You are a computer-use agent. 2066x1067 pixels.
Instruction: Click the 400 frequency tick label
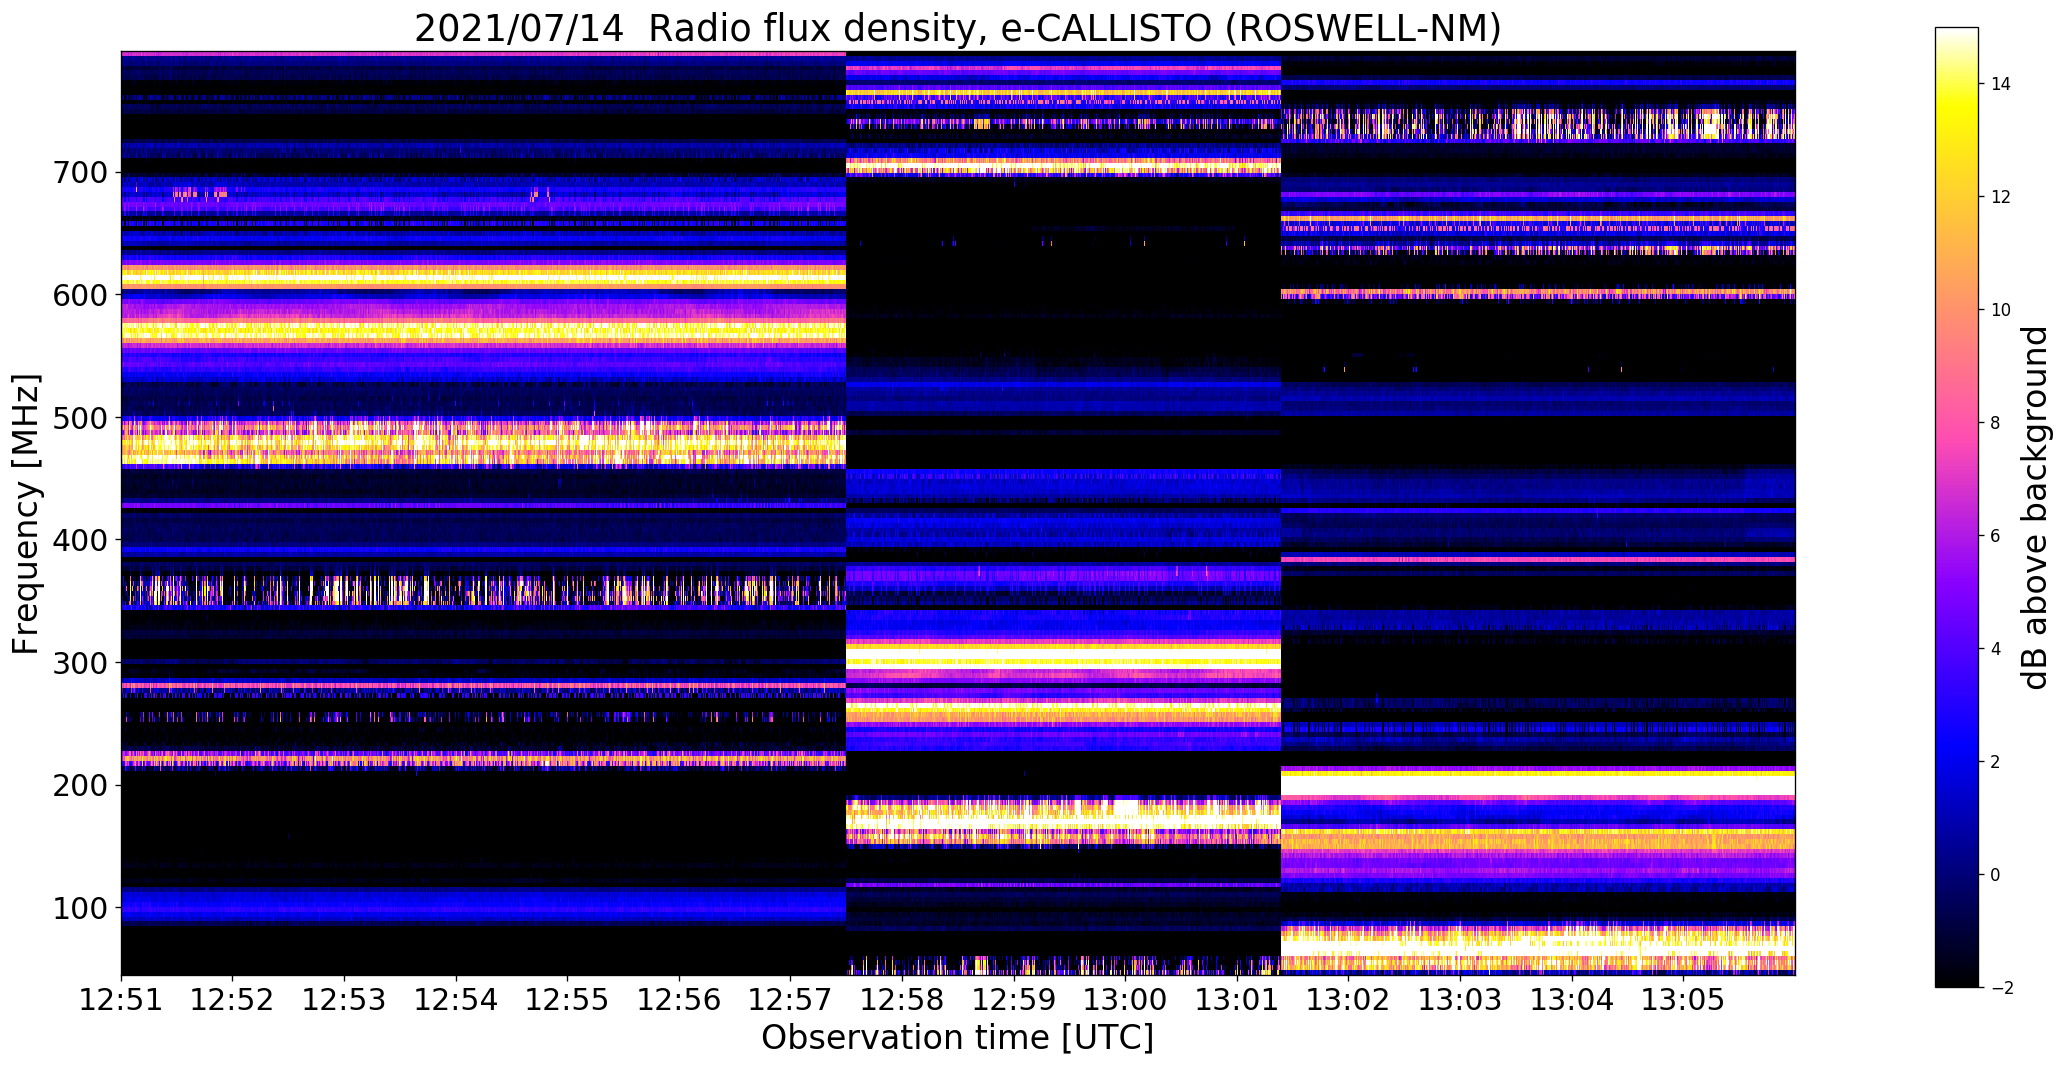point(80,541)
